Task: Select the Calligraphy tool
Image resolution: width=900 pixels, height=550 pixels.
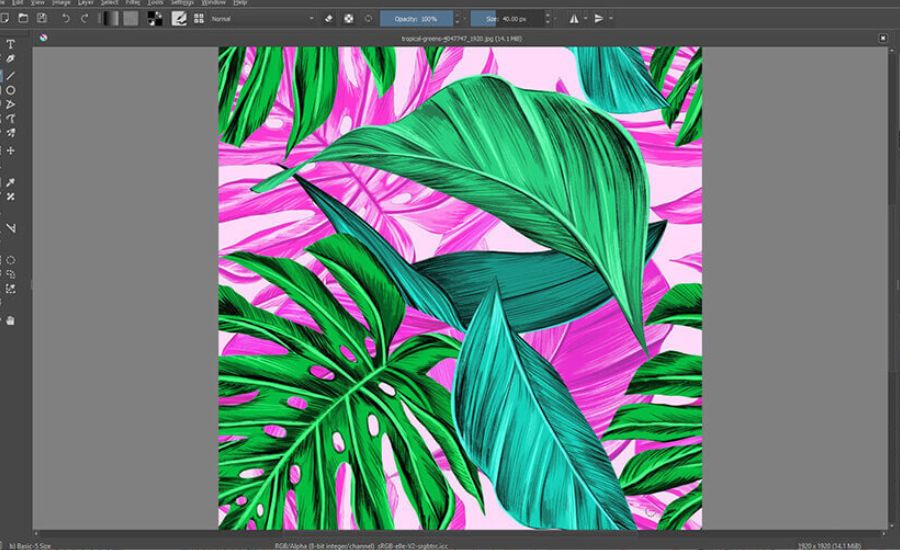Action: pos(11,59)
